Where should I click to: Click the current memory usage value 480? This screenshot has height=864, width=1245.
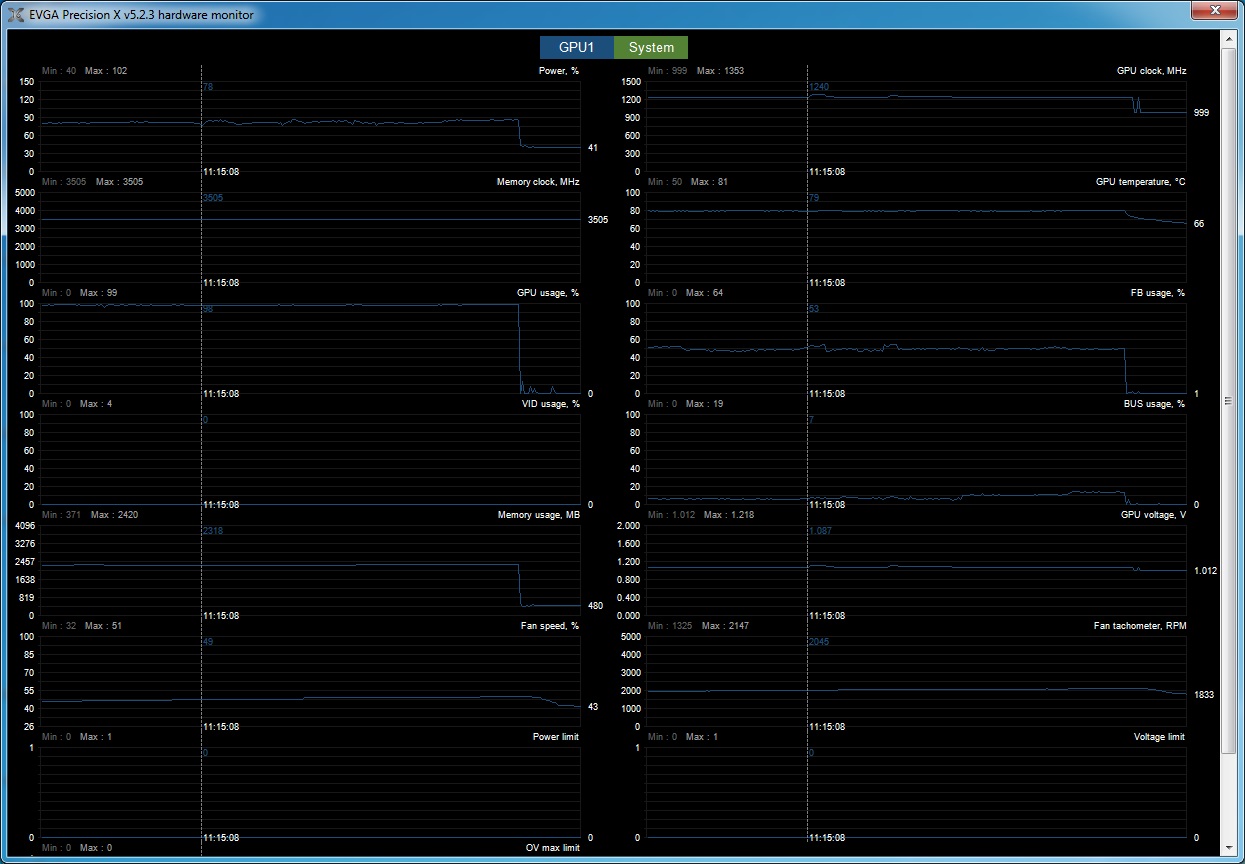point(595,606)
